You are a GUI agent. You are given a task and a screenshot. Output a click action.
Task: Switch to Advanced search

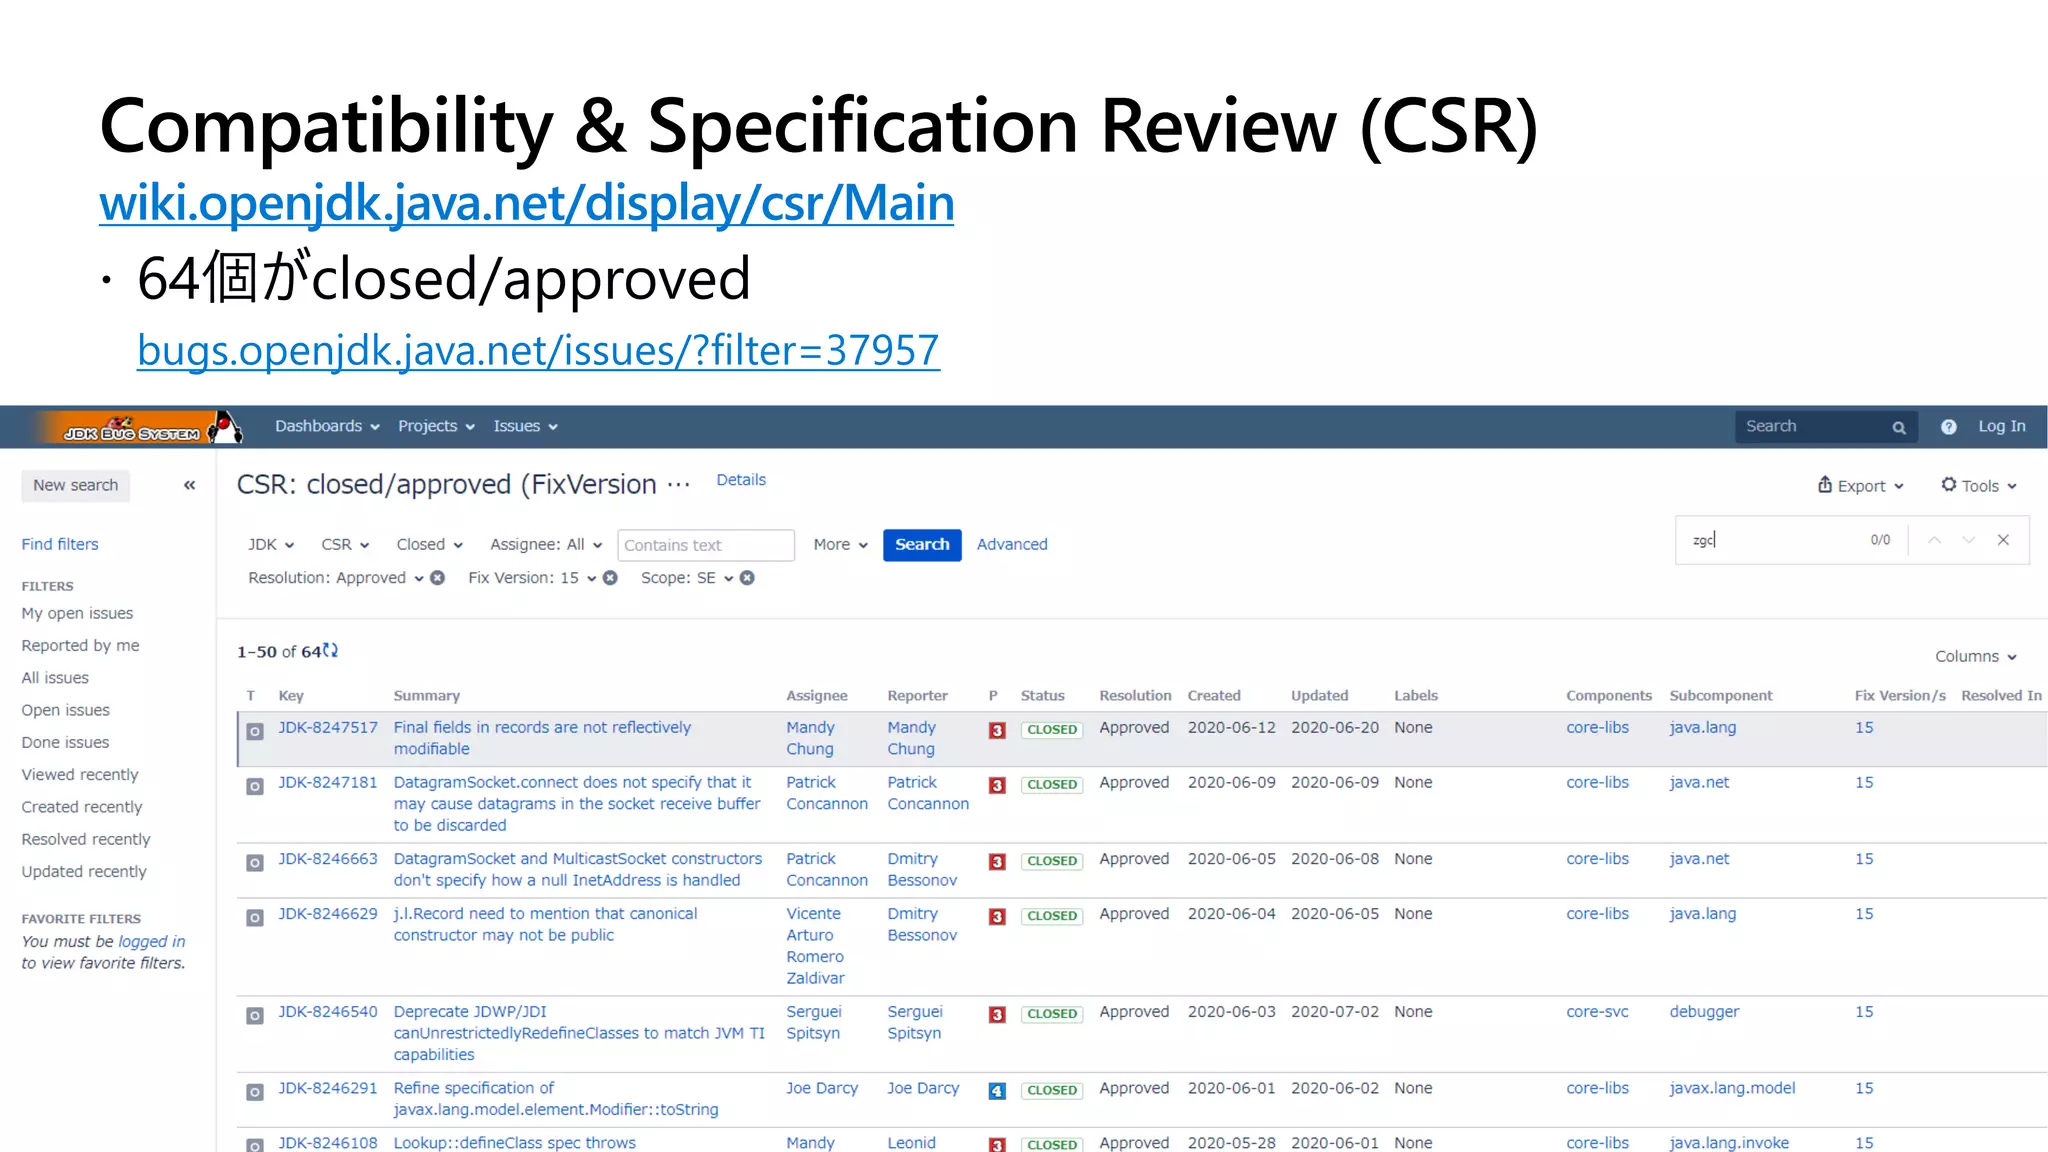1012,545
